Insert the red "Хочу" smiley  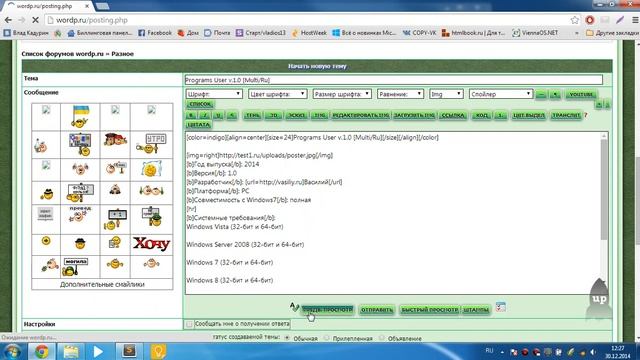pyautogui.click(x=151, y=244)
